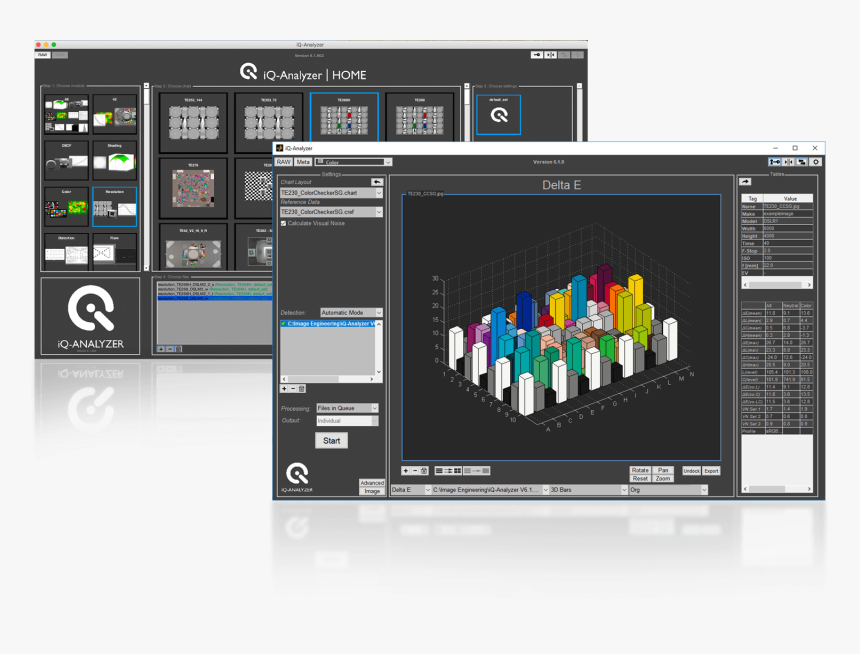This screenshot has width=860, height=654.
Task: Click the settings gear icon in the front window
Action: [816, 162]
